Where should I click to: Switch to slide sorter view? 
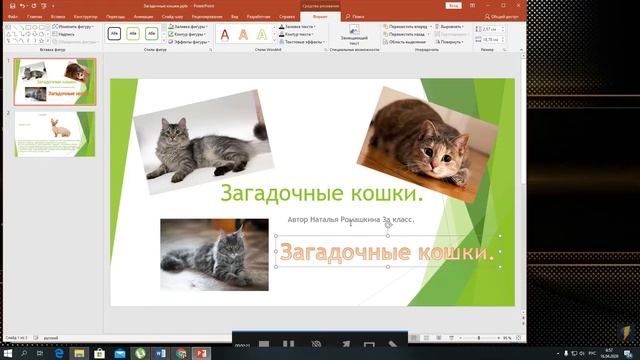[426, 338]
